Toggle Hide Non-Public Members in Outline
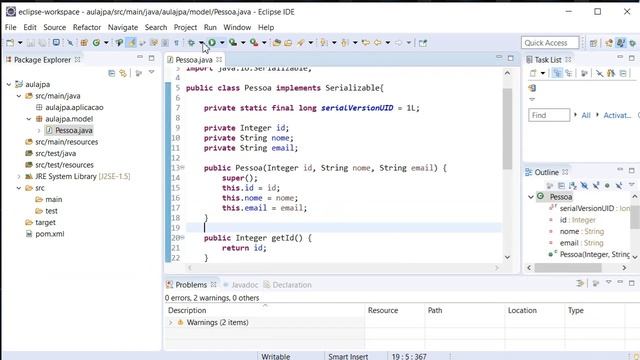This screenshot has width=640, height=360. pyautogui.click(x=607, y=186)
